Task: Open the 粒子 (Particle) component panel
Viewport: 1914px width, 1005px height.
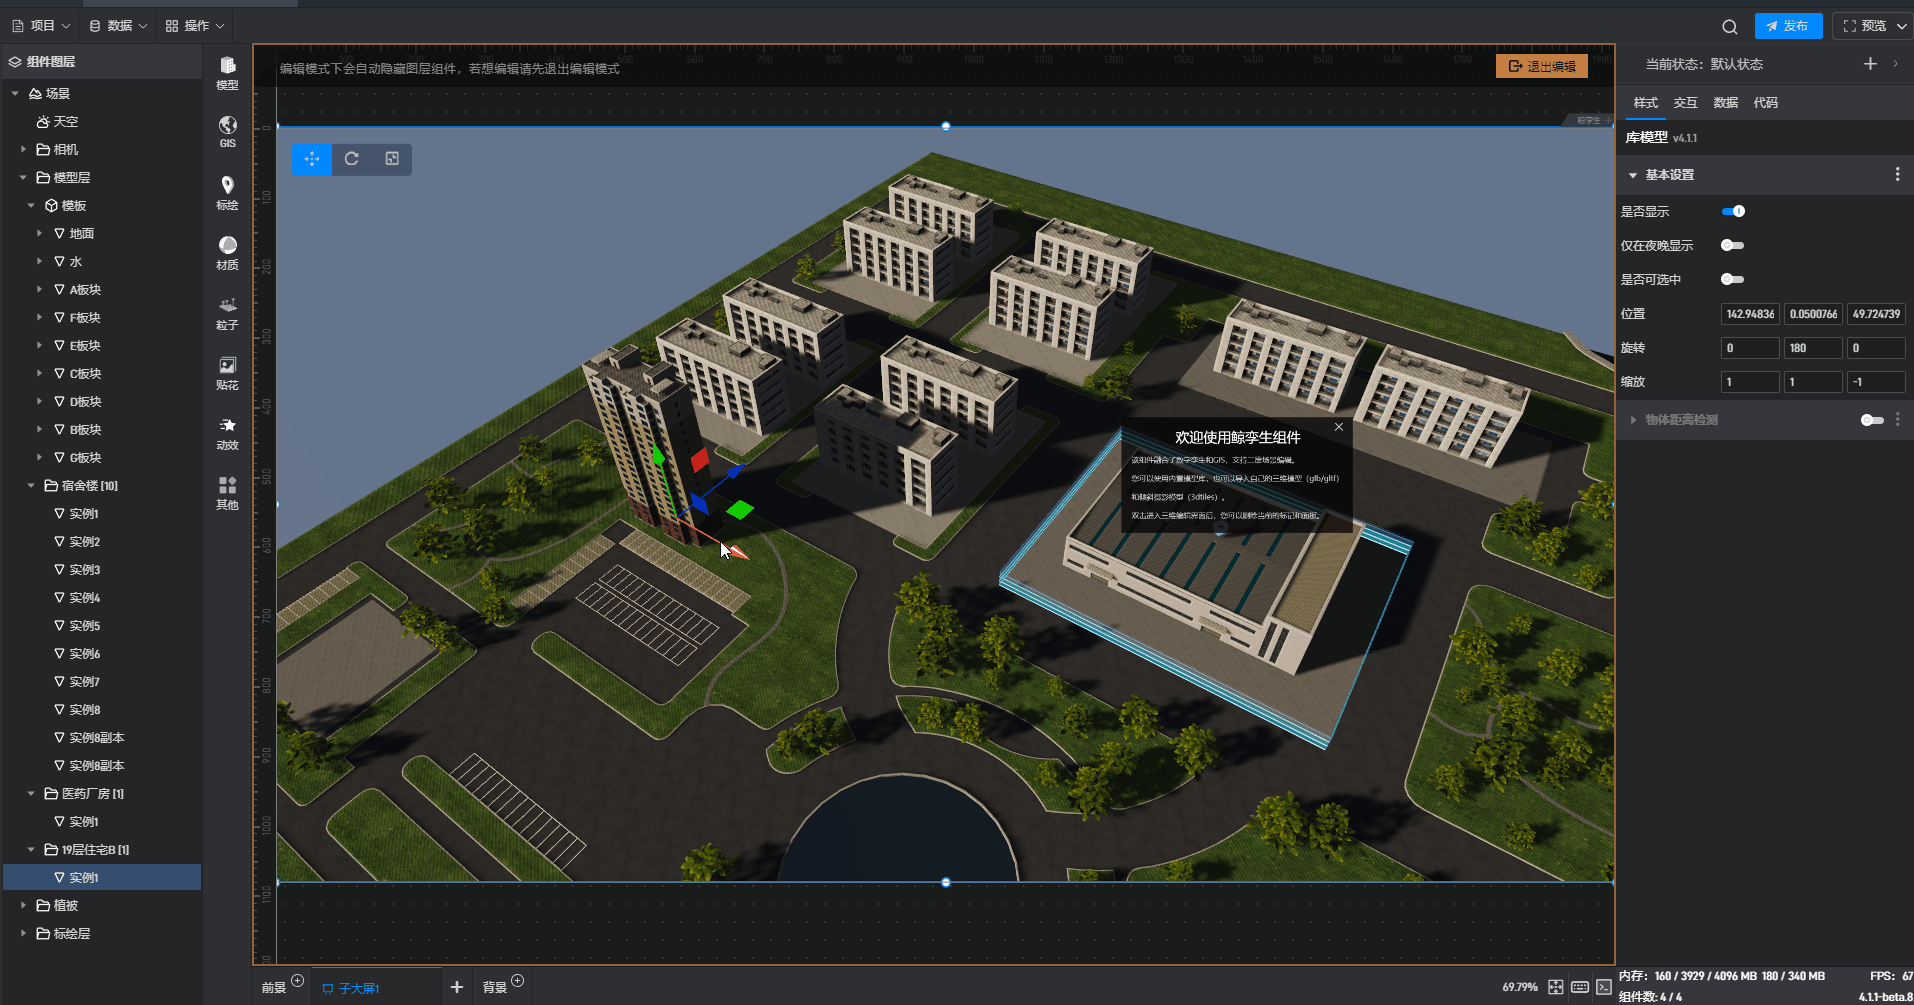Action: [227, 313]
